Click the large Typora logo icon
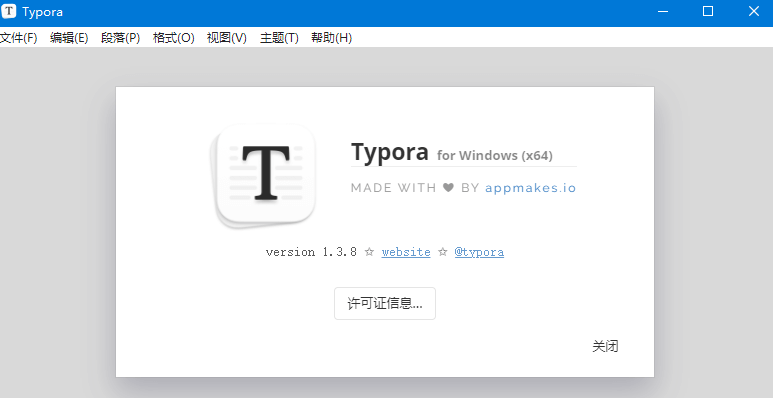Screen dimensions: 773x398 click(264, 176)
